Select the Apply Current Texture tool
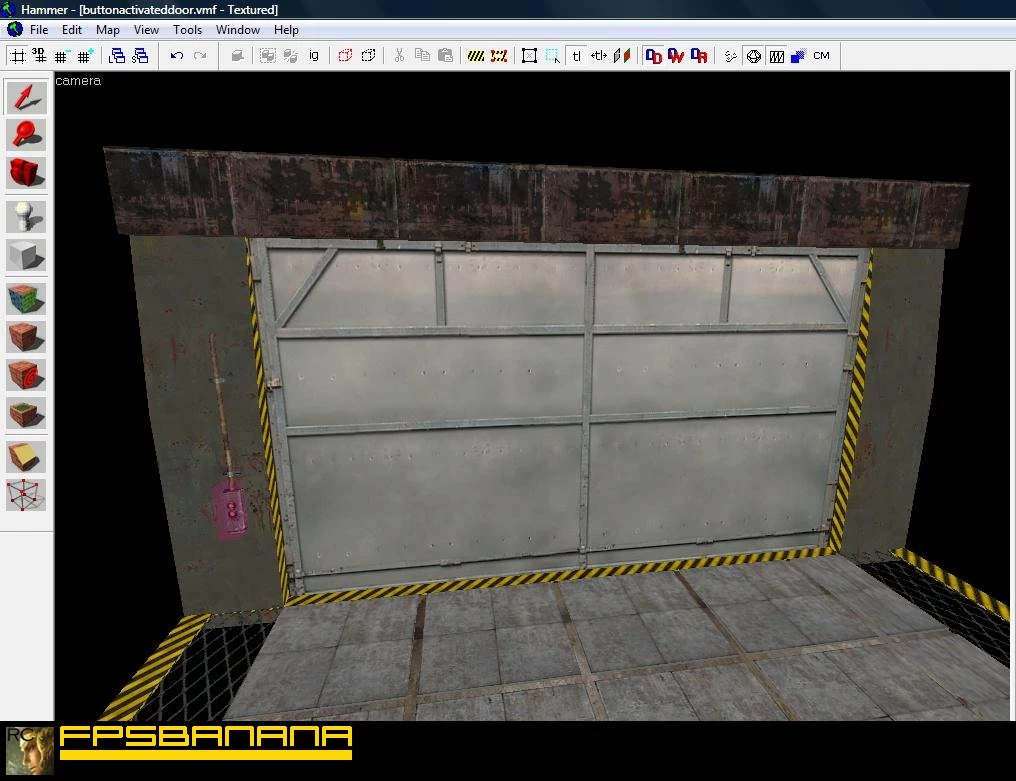This screenshot has width=1016, height=781. coord(26,337)
